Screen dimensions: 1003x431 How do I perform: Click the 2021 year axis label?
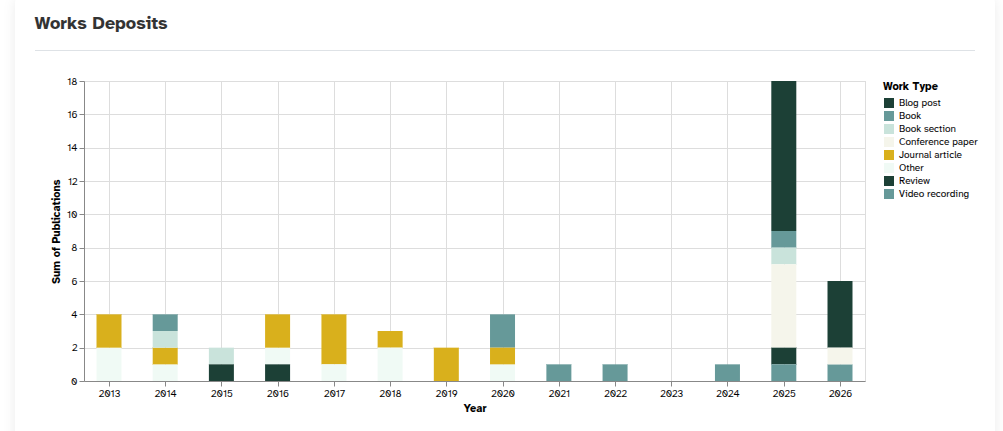click(559, 395)
